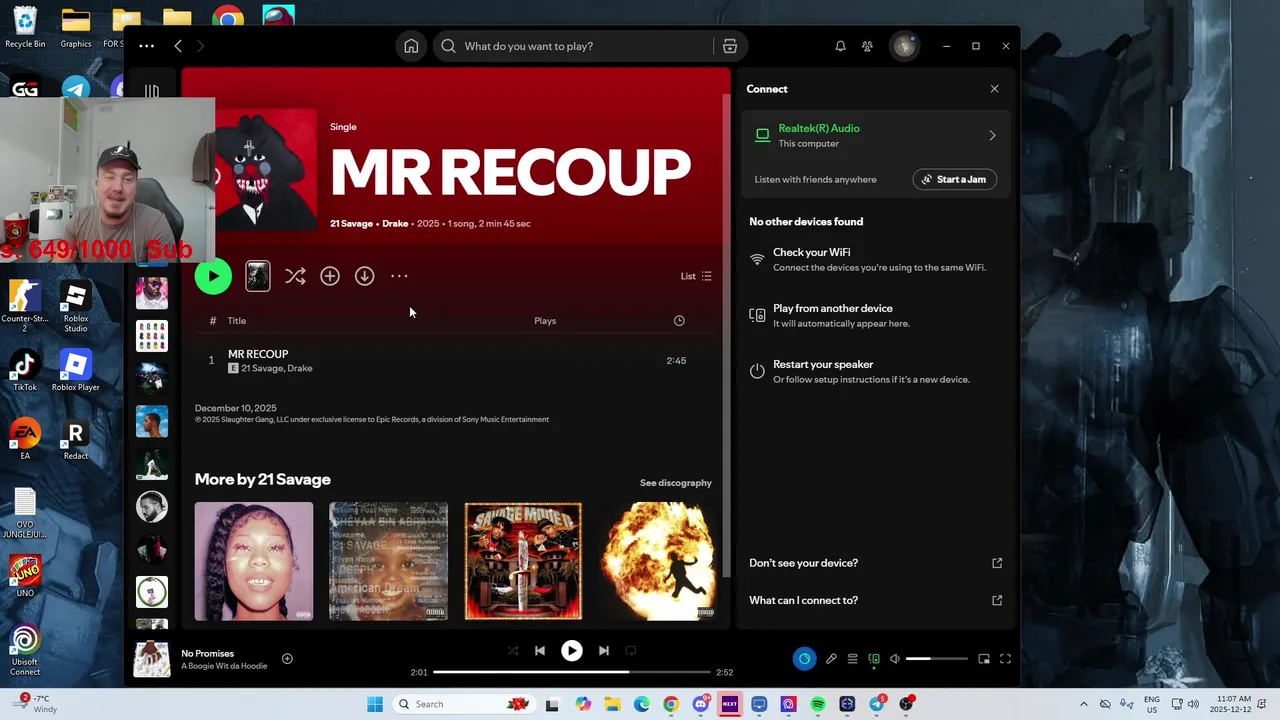Open the List view options dropdown

click(696, 276)
